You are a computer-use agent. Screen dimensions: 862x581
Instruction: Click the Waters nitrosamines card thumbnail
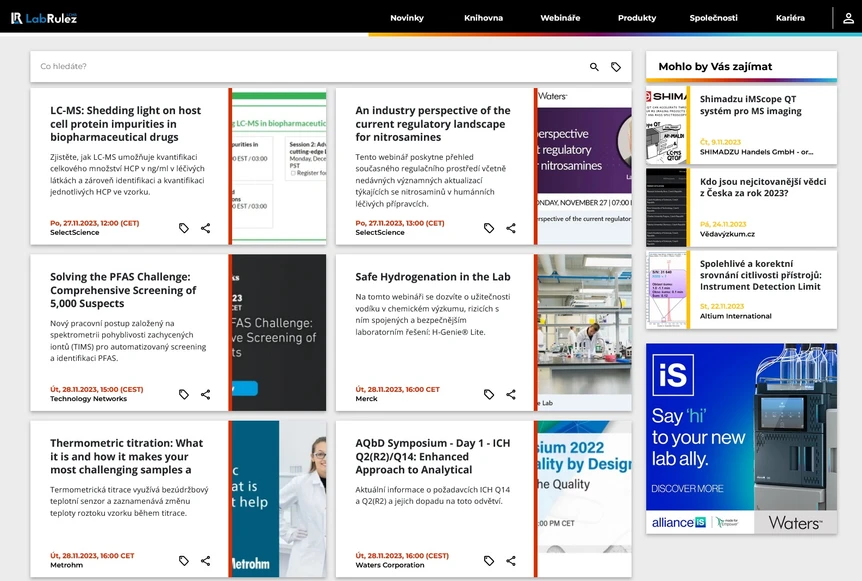tap(584, 166)
